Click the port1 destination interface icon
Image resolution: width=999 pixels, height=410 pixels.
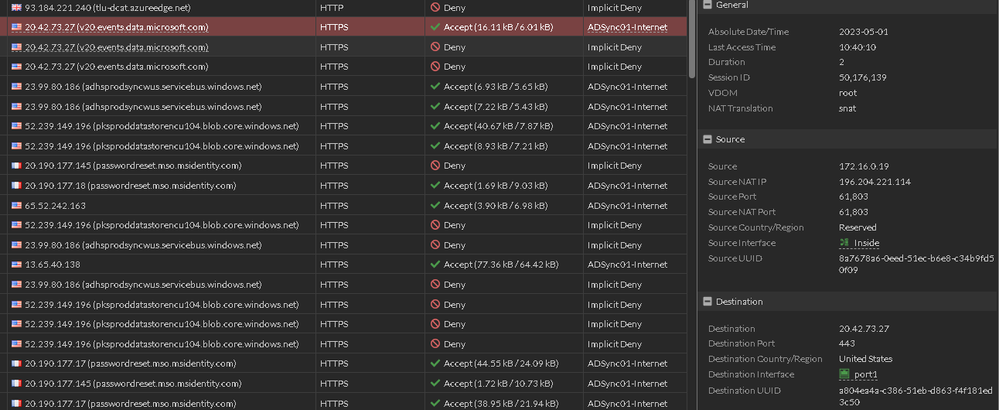pos(846,374)
